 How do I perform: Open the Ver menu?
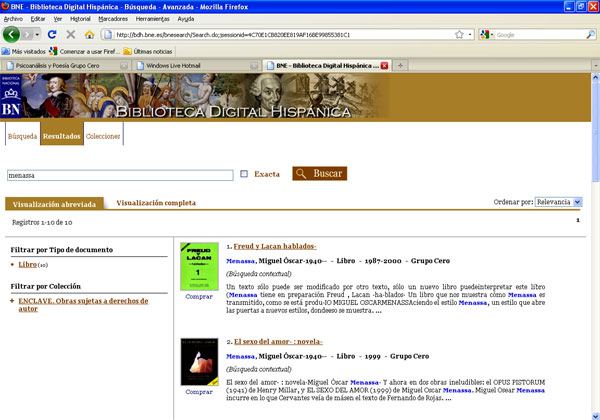(x=57, y=19)
